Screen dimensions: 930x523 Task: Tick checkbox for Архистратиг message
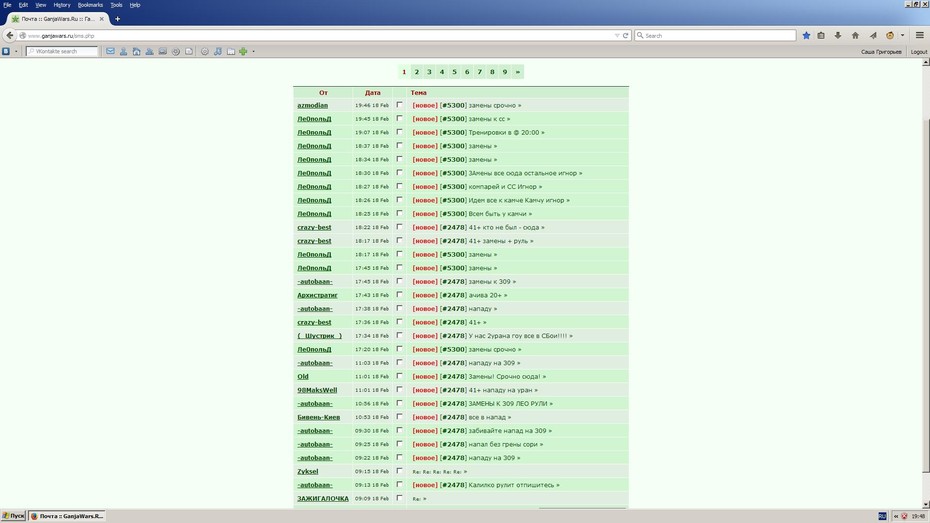pos(399,295)
